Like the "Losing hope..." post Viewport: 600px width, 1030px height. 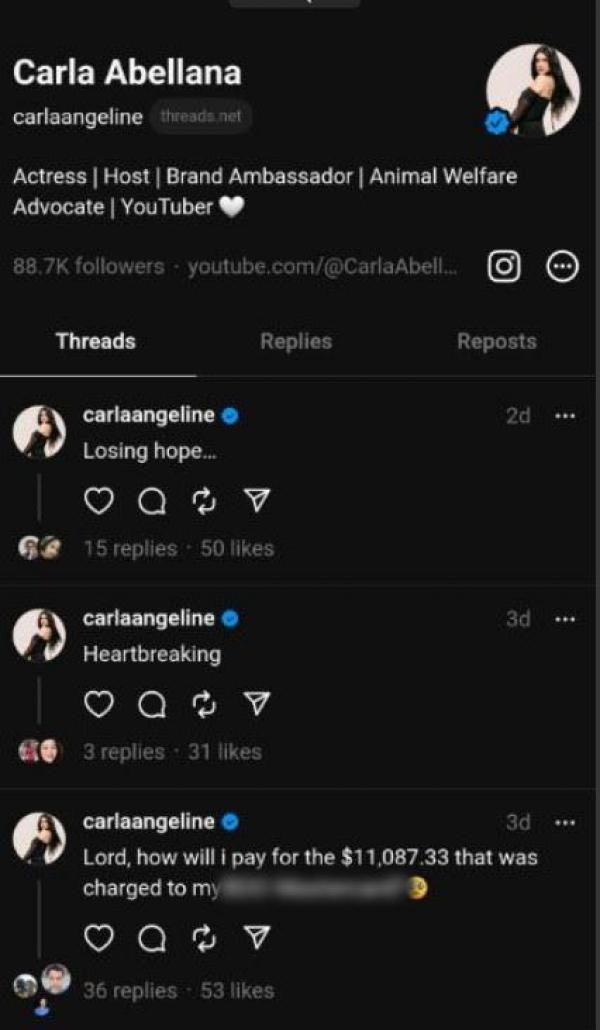(98, 500)
